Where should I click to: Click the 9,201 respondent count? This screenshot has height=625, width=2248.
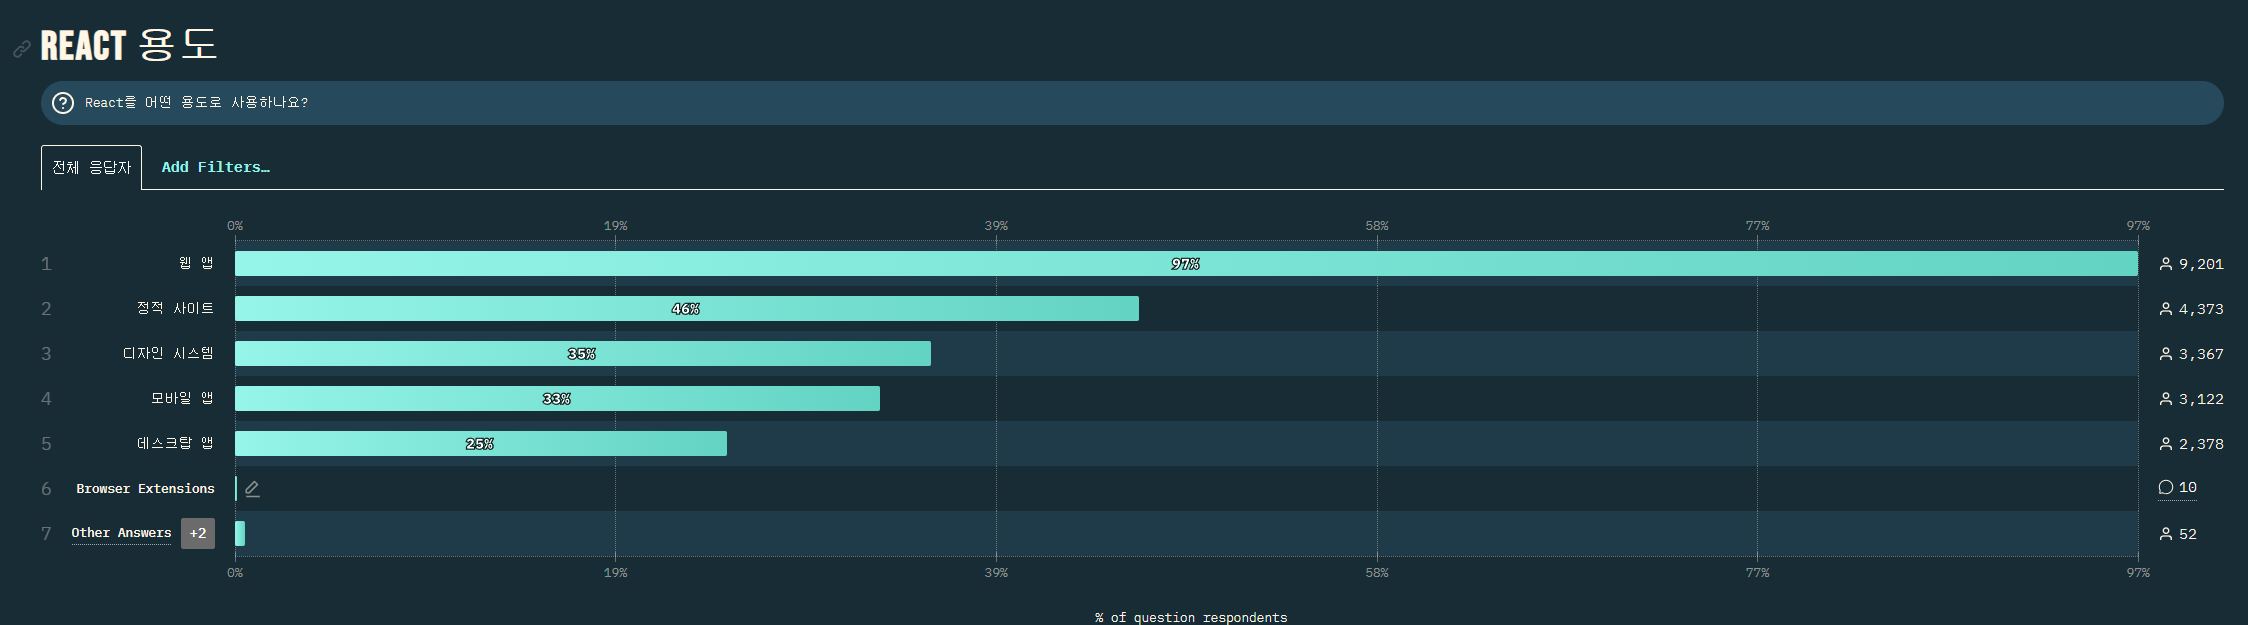pos(2201,264)
